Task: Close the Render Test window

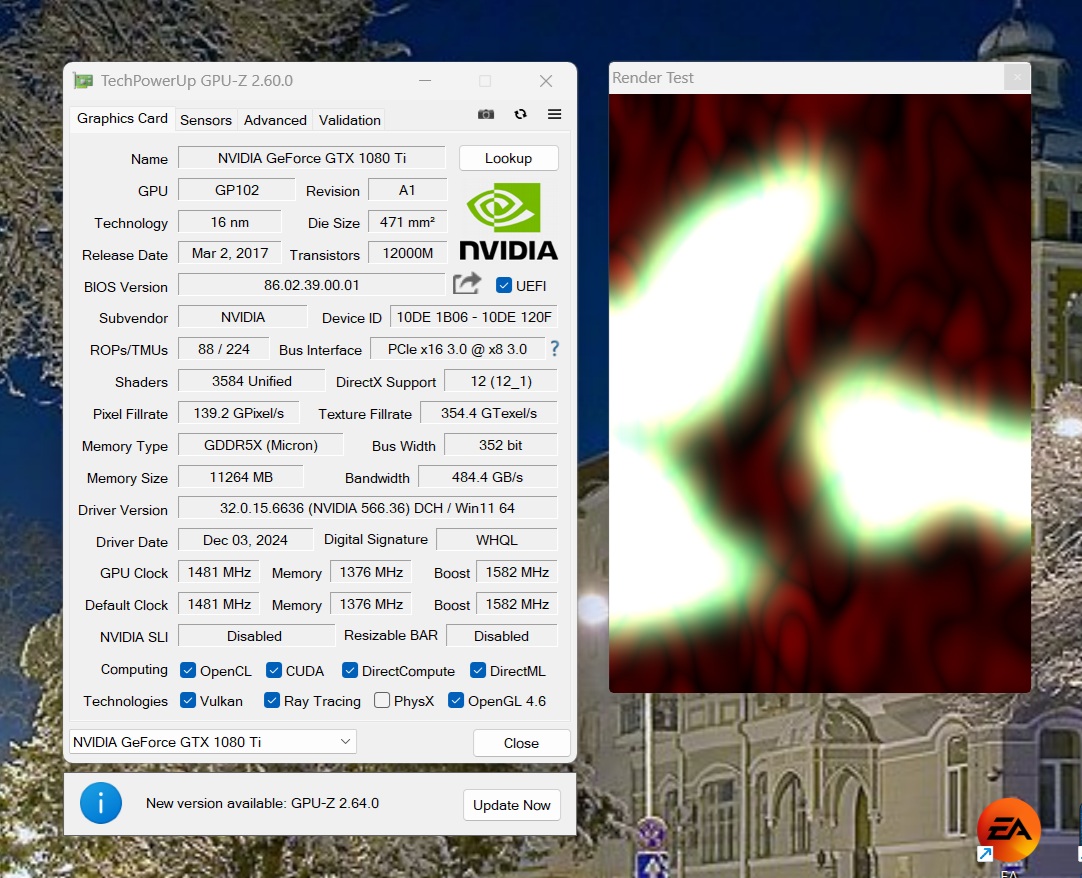Action: click(1016, 77)
